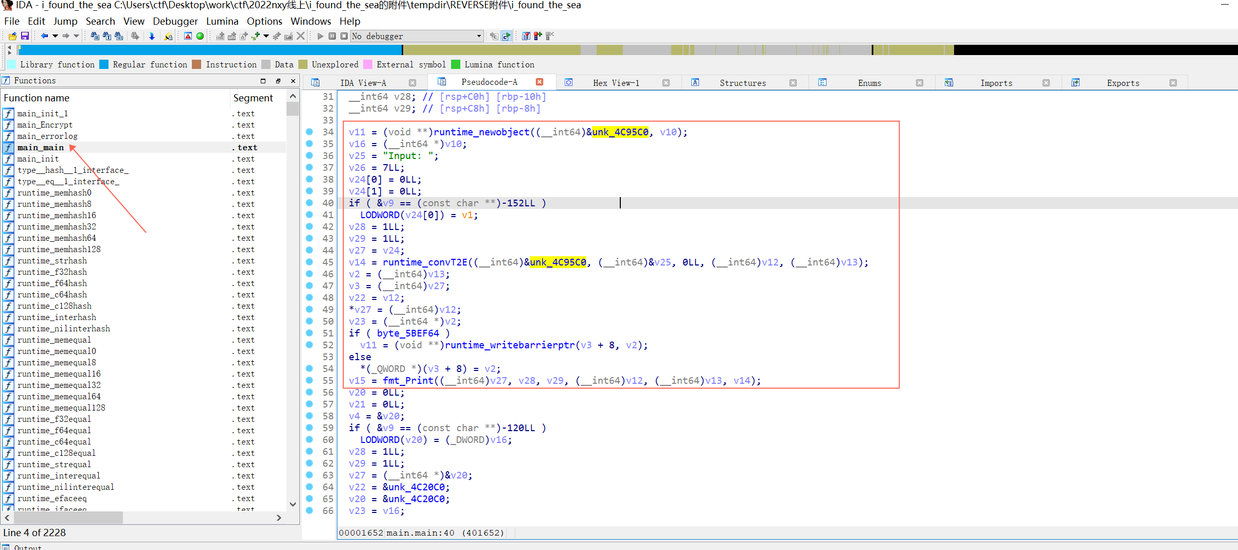This screenshot has width=1238, height=550.
Task: Toggle breakpoint dot at line 36
Action: tap(310, 155)
